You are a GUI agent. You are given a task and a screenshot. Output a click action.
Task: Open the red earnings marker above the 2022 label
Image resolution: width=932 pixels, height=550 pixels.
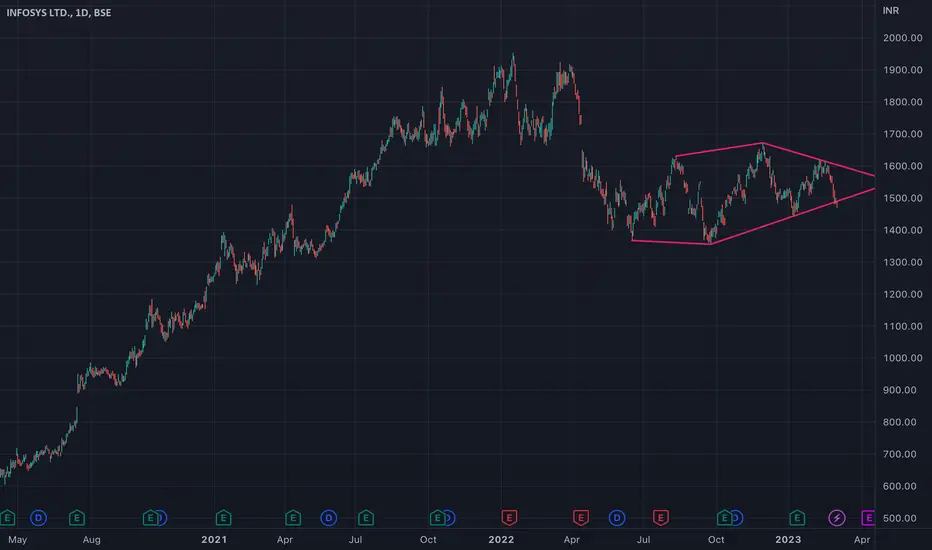509,518
